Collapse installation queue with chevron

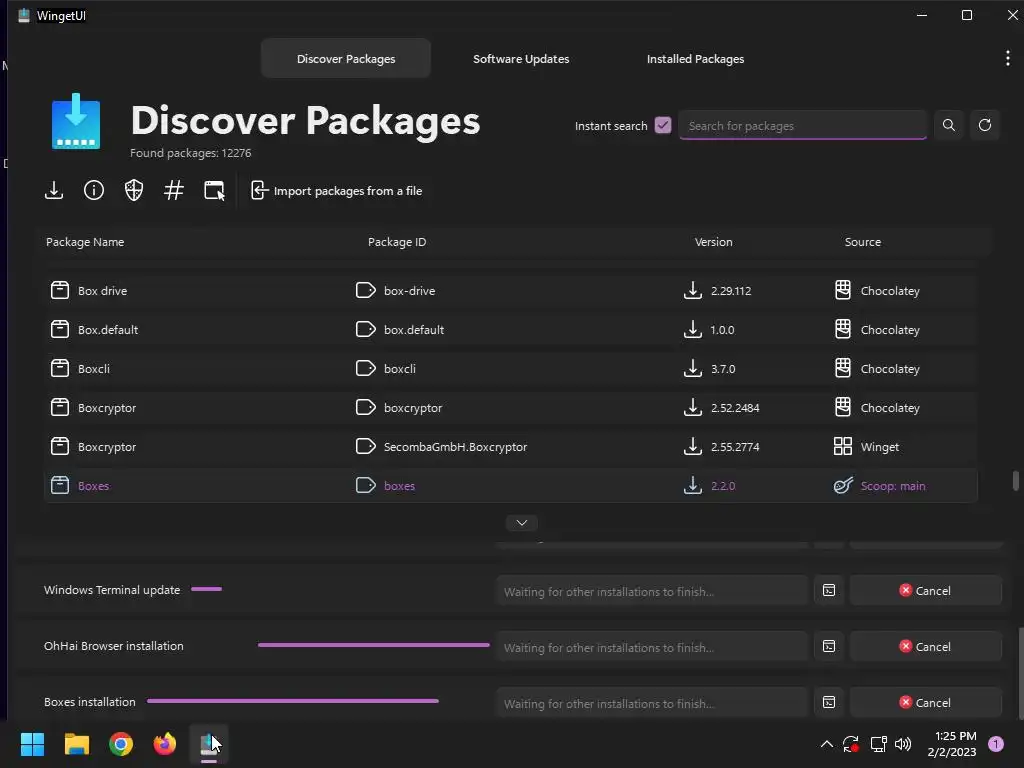522,522
